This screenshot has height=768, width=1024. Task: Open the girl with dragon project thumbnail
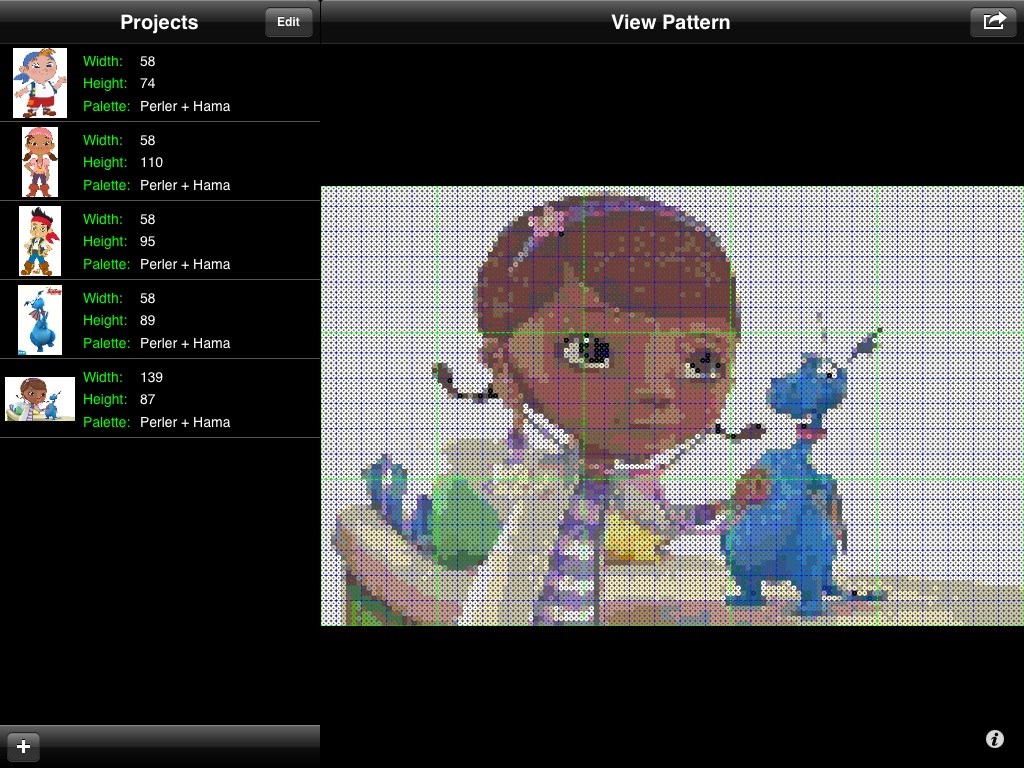(x=40, y=399)
